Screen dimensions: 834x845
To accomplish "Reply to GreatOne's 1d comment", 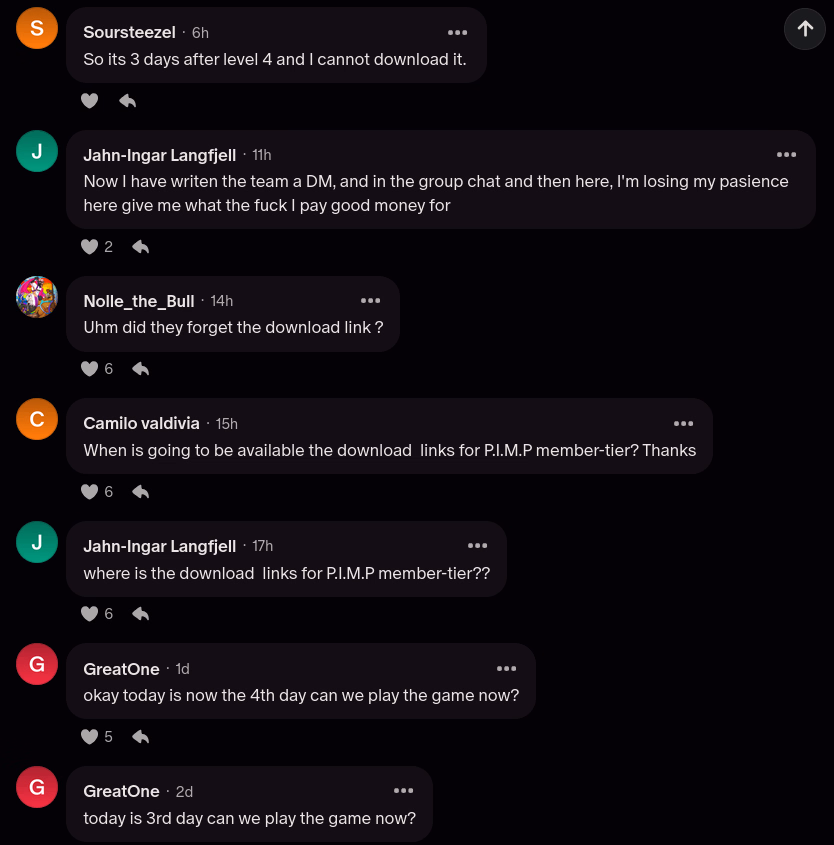I will (x=141, y=736).
